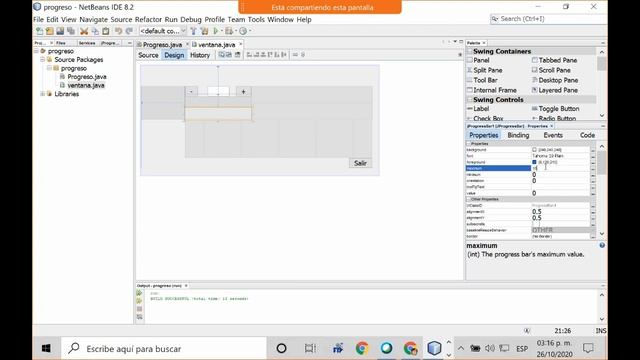
Task: Click the Cut scissors icon
Action: (84, 31)
